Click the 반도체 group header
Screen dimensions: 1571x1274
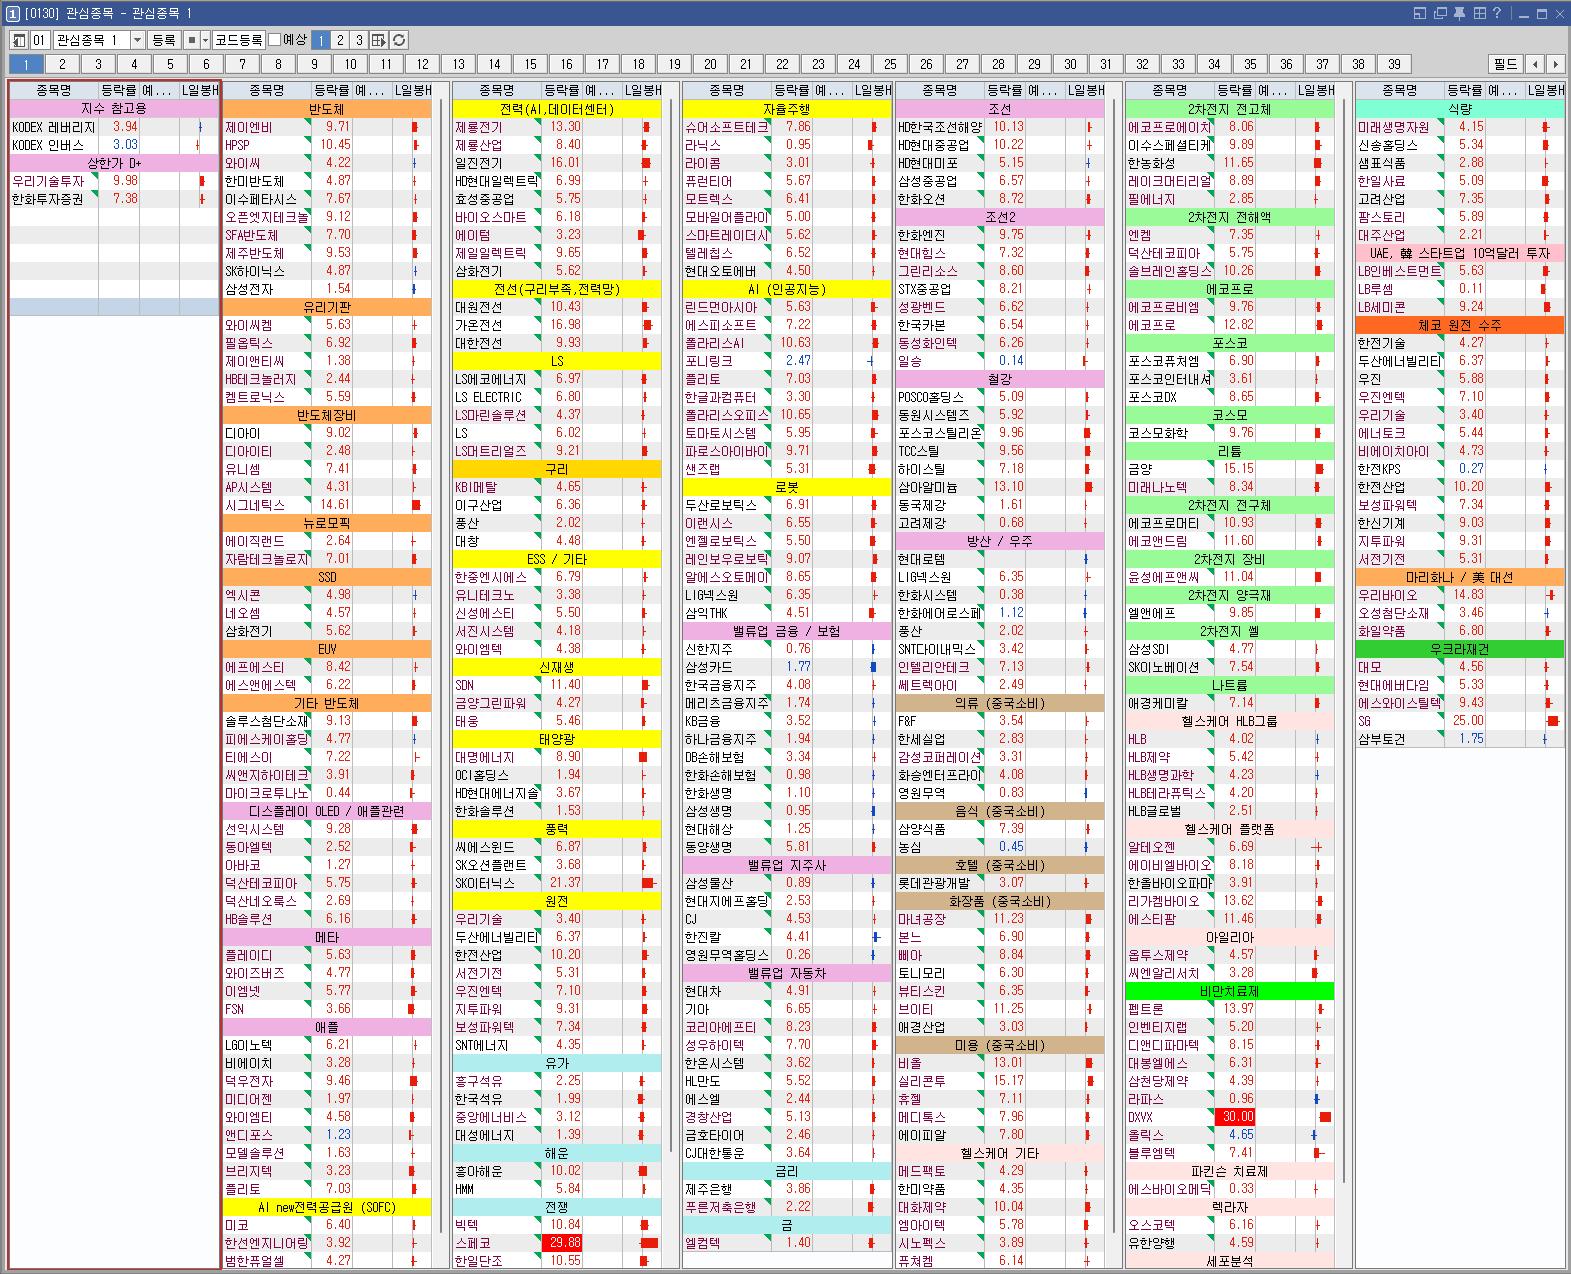coord(327,109)
